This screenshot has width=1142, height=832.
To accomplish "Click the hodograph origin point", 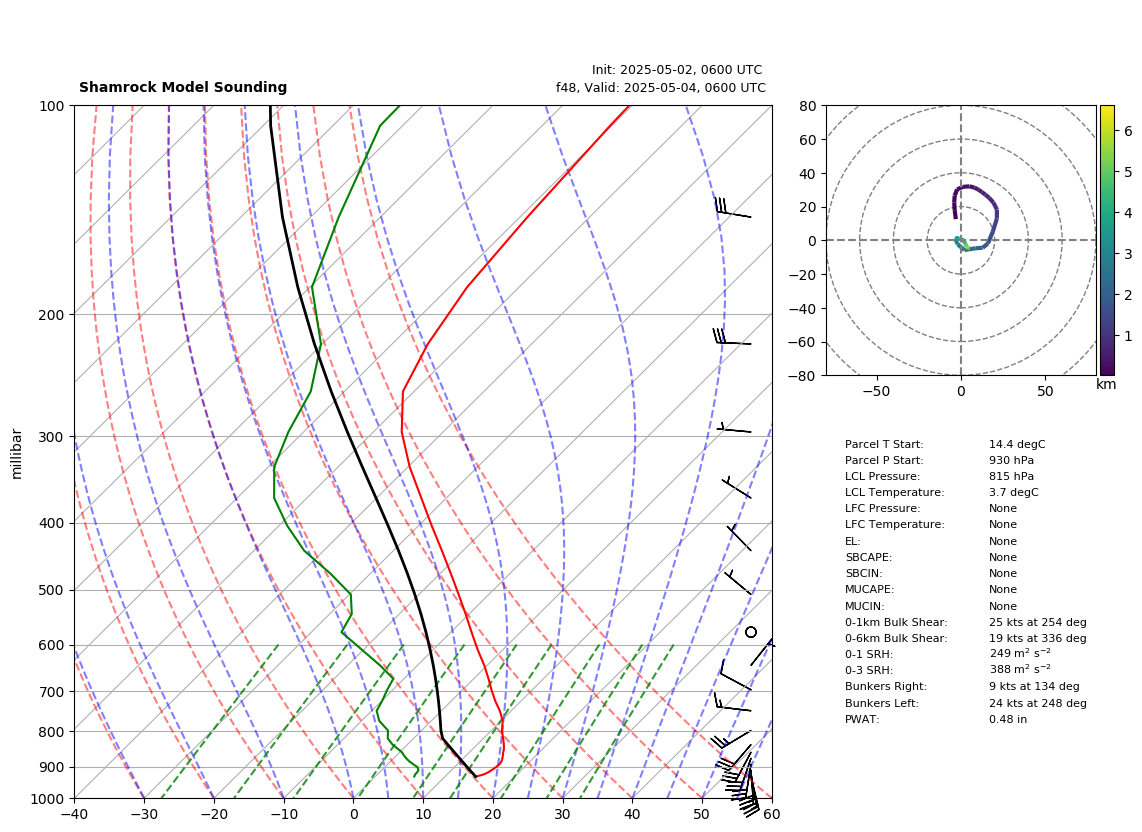I will (x=961, y=240).
